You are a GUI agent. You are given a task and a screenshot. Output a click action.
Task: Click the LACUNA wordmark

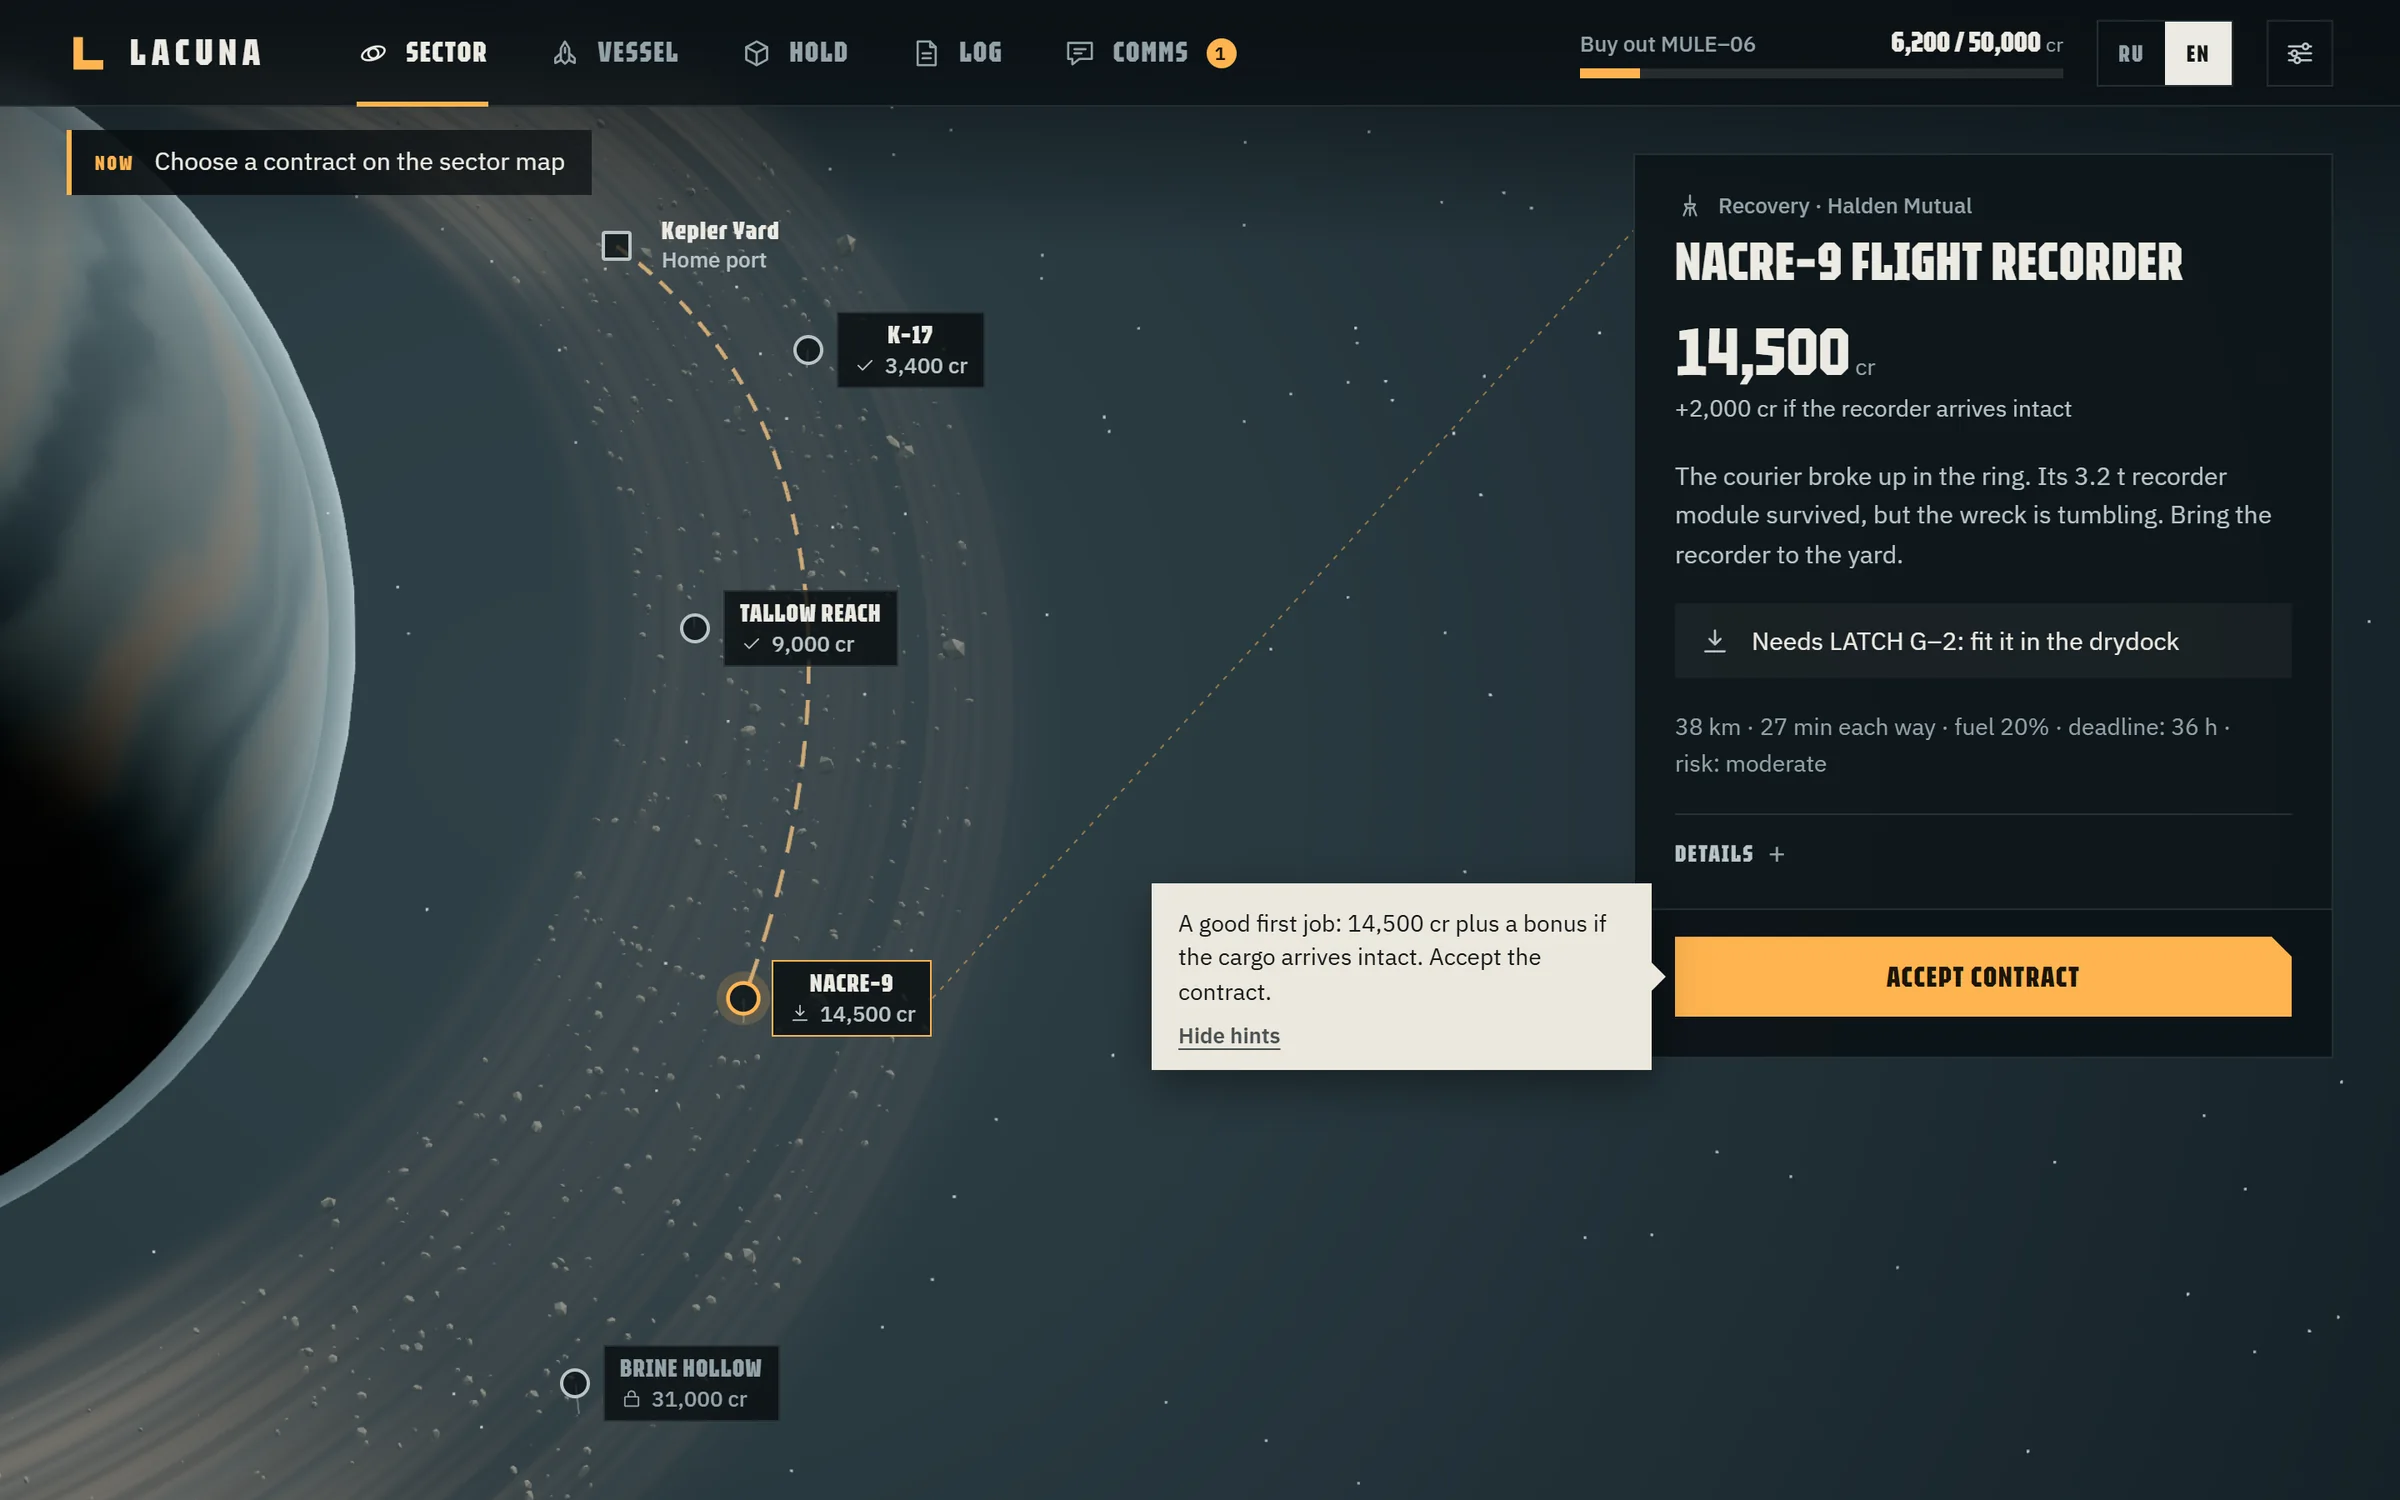tap(196, 53)
